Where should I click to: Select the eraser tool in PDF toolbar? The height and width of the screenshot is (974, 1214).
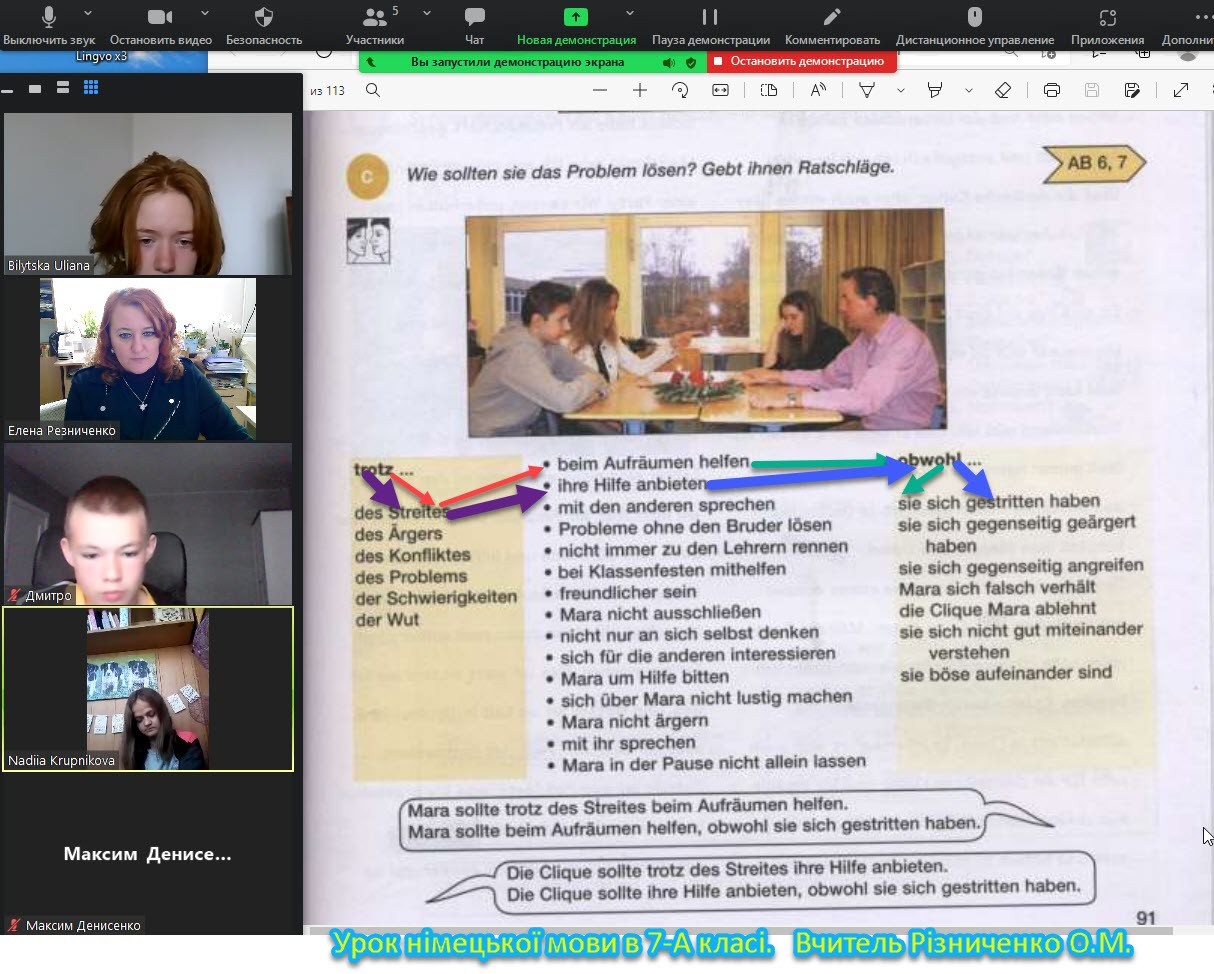(1003, 90)
